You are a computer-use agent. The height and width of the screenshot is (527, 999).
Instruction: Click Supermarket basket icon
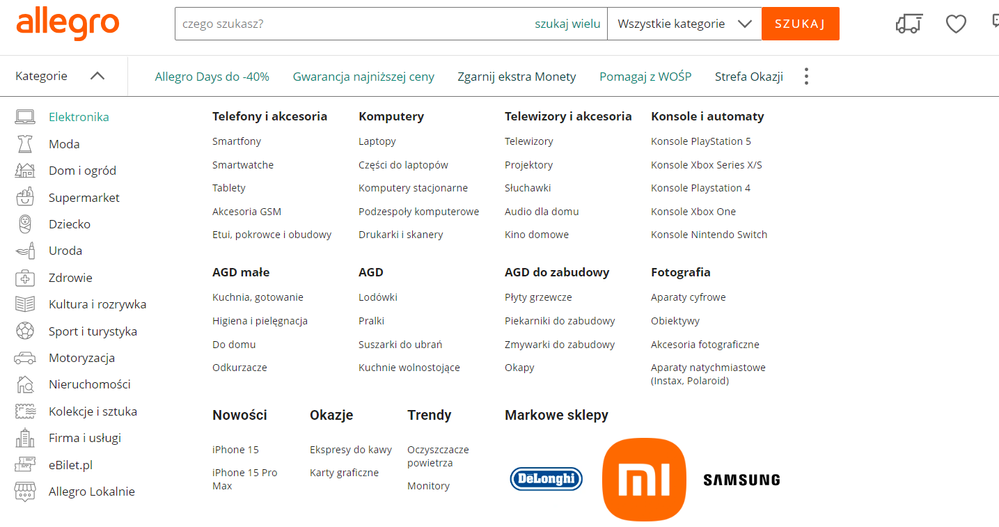coord(25,198)
